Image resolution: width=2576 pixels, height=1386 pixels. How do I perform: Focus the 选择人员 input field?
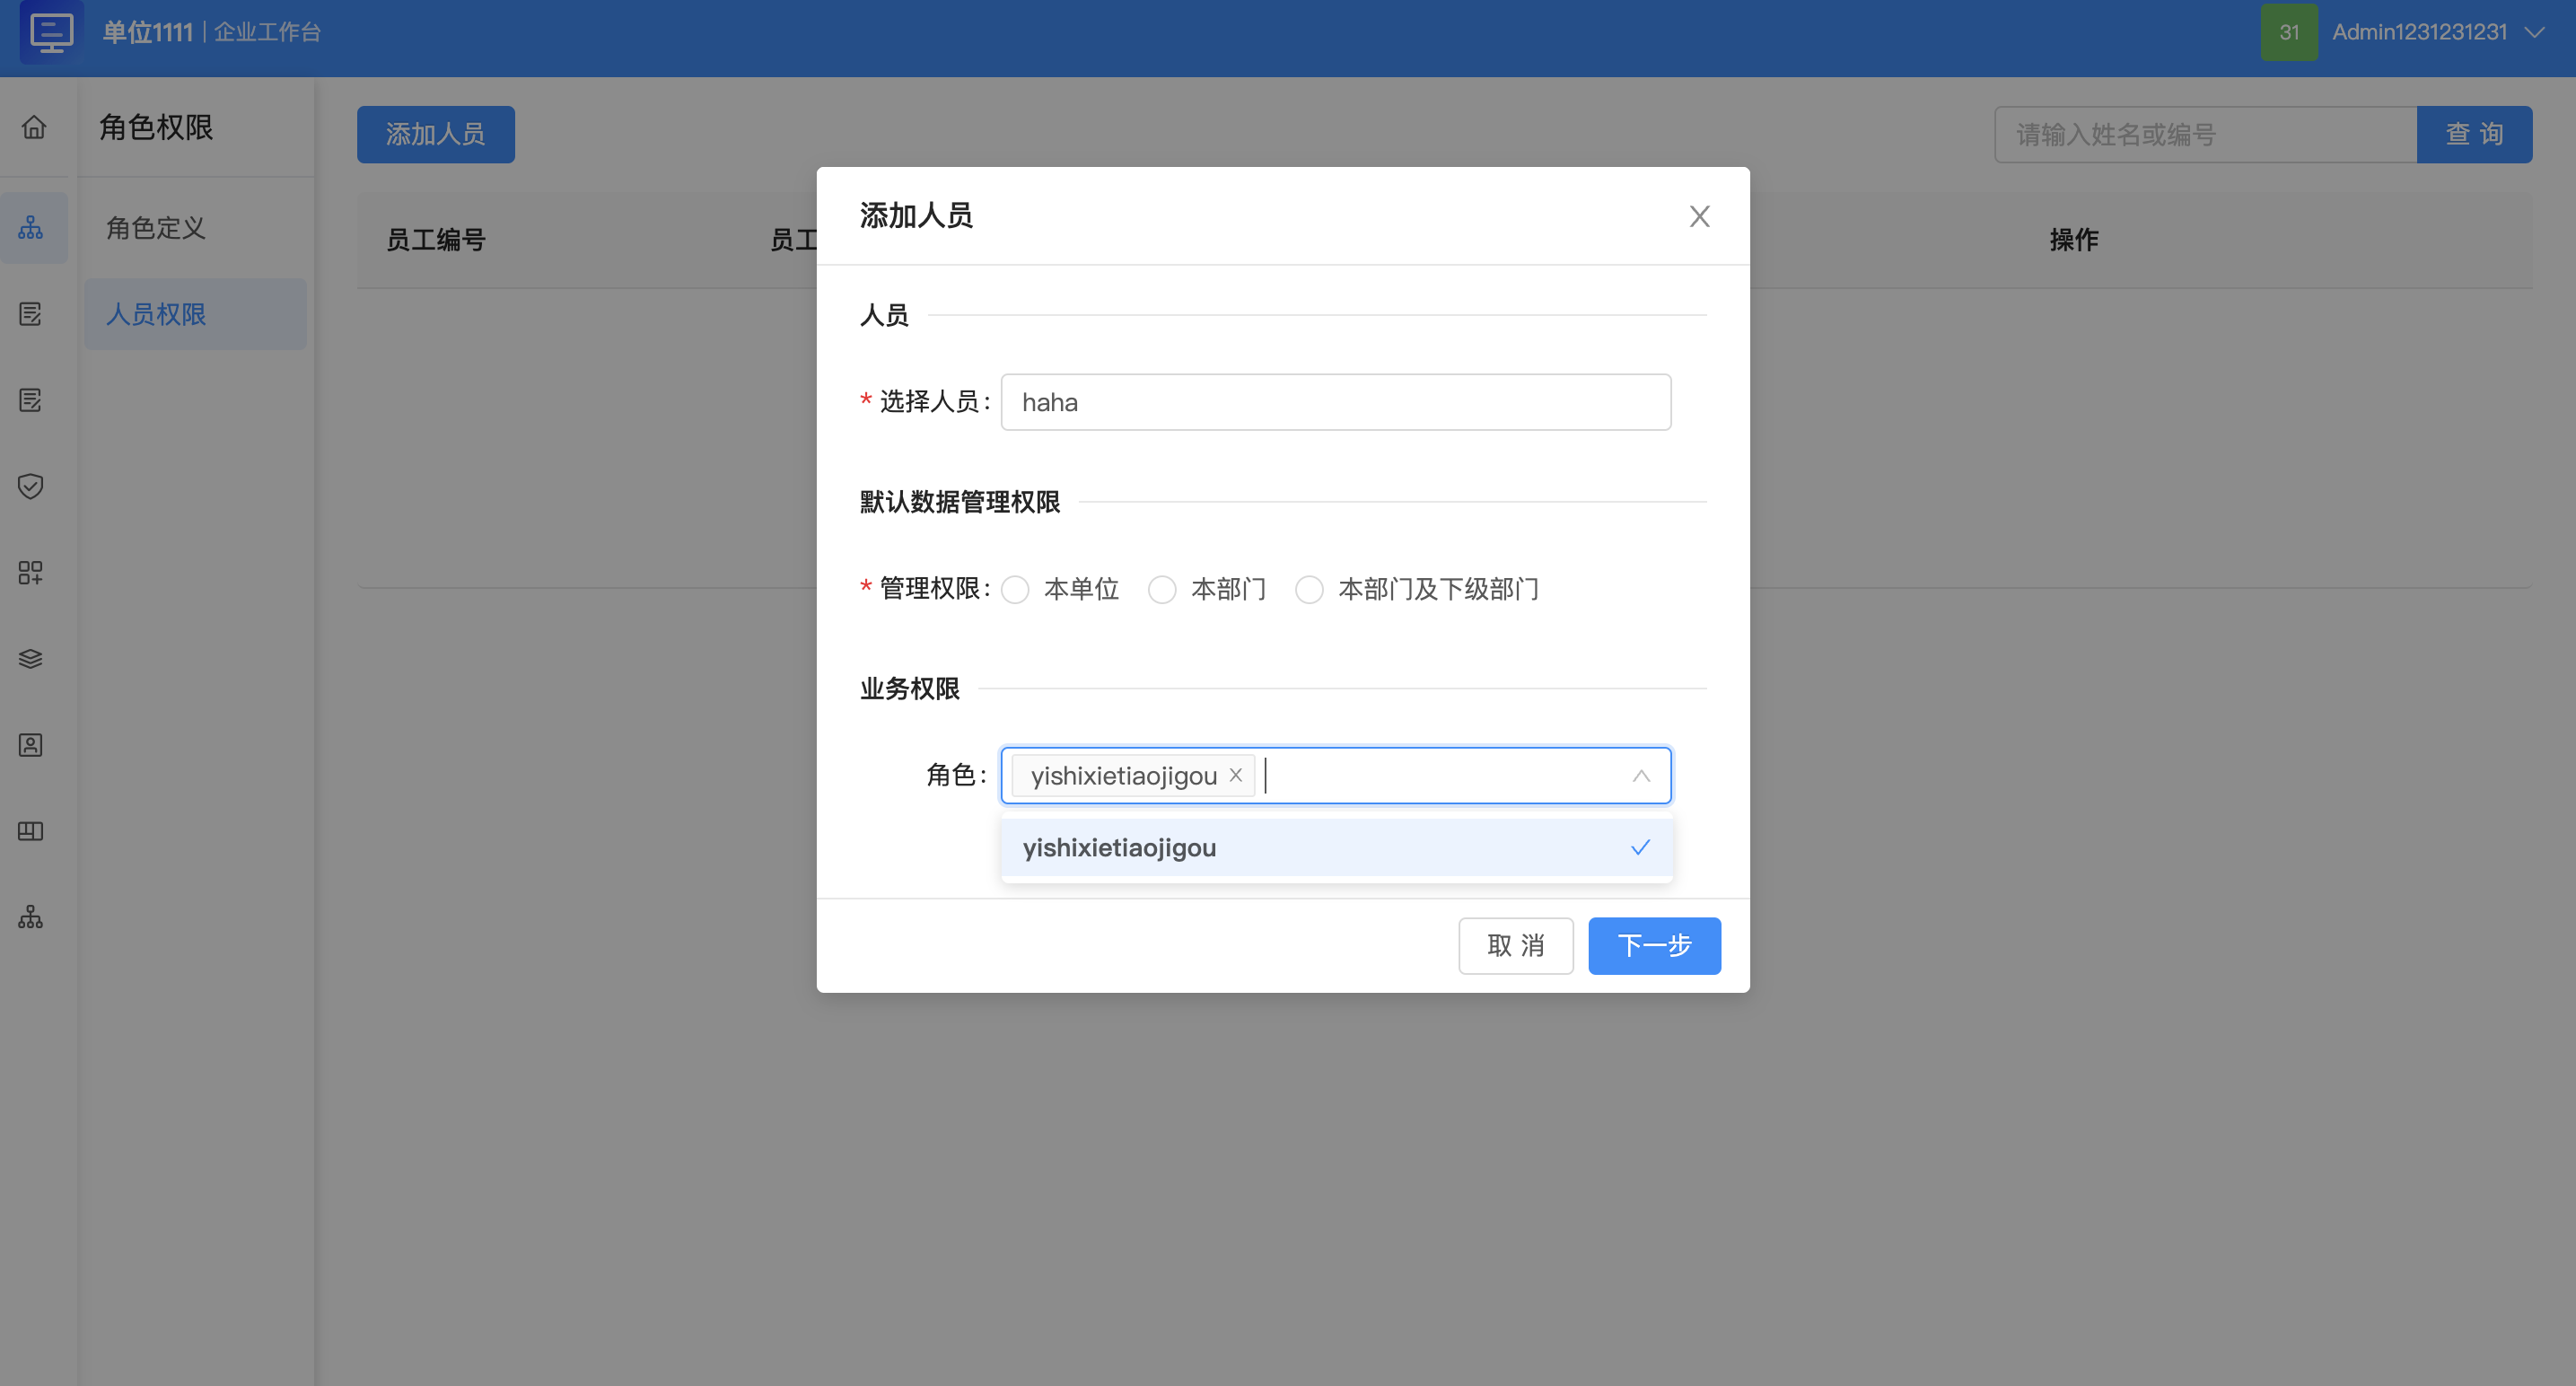click(1336, 402)
